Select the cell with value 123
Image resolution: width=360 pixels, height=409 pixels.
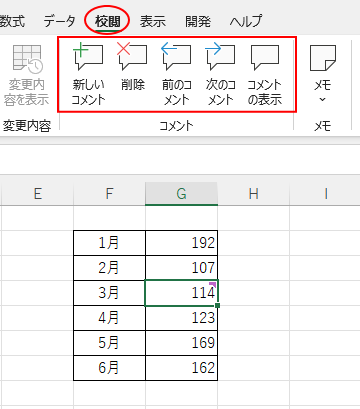182,318
